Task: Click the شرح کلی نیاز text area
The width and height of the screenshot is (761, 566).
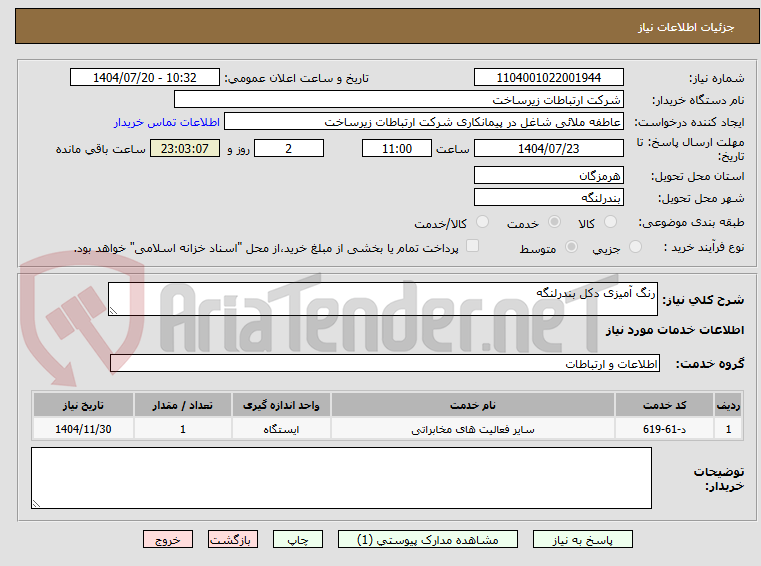Action: (x=382, y=299)
